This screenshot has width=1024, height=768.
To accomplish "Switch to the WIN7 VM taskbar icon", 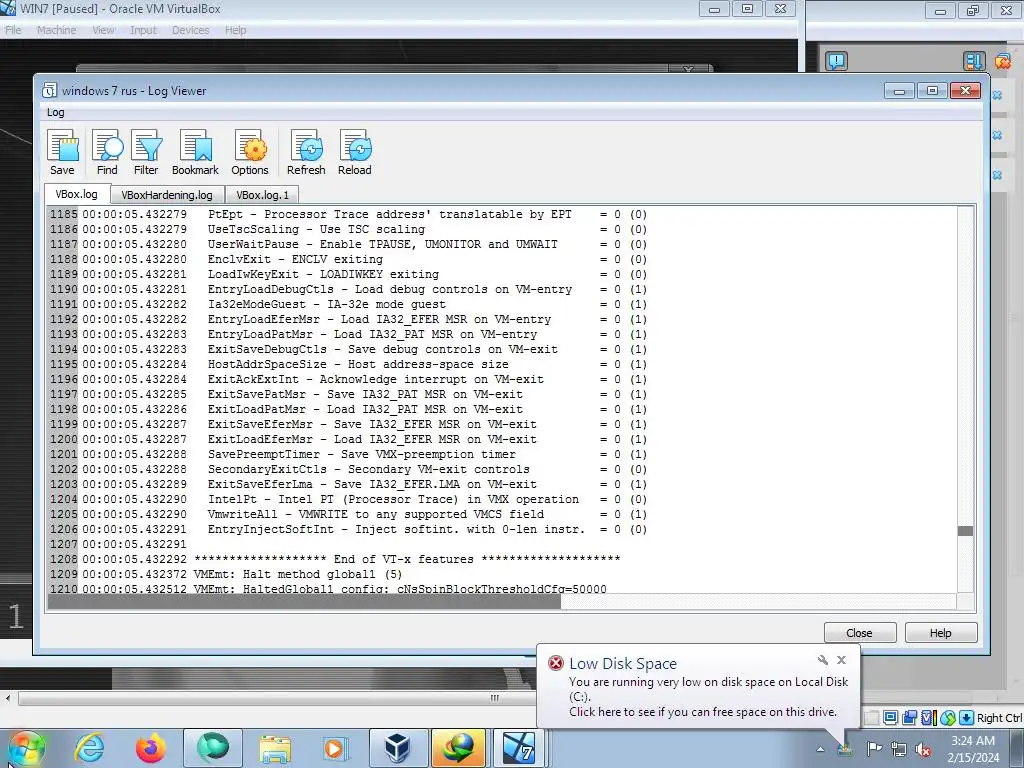I will pos(520,748).
